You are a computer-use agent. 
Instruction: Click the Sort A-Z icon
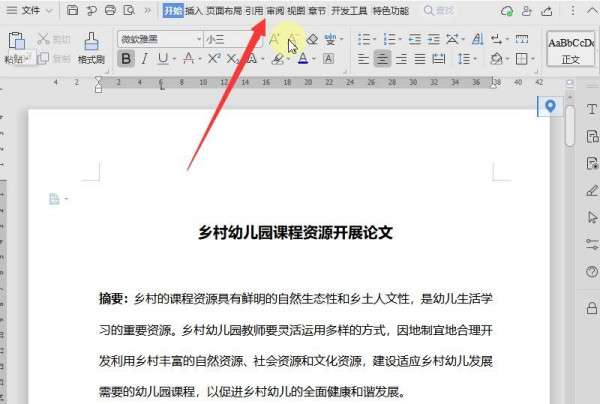pos(478,39)
